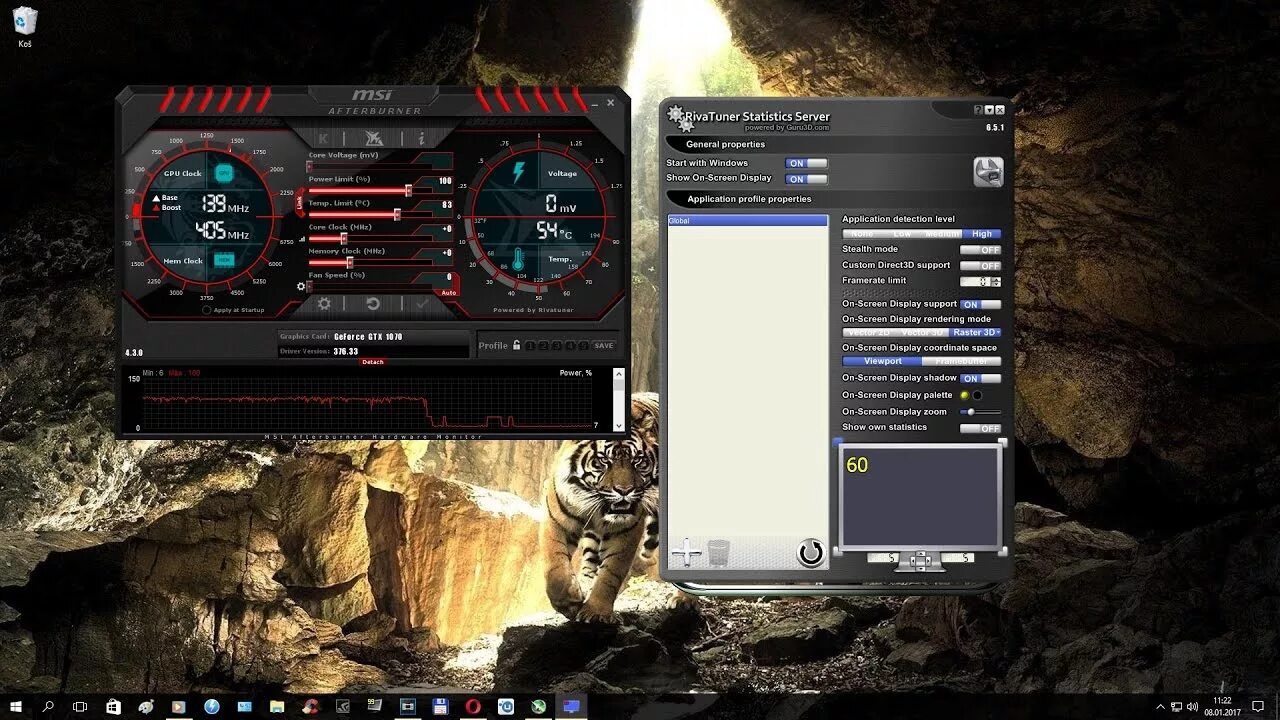Click the RivaTuner reset circular arrow icon
1280x720 pixels.
click(810, 552)
